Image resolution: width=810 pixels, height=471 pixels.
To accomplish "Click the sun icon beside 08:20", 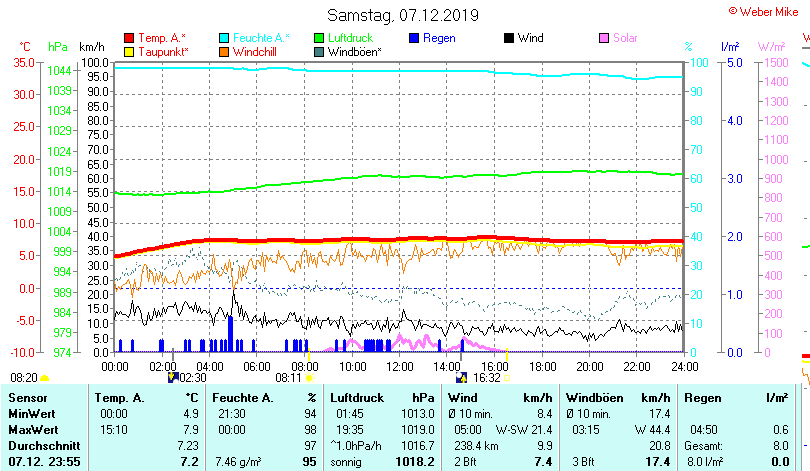I will [46, 378].
